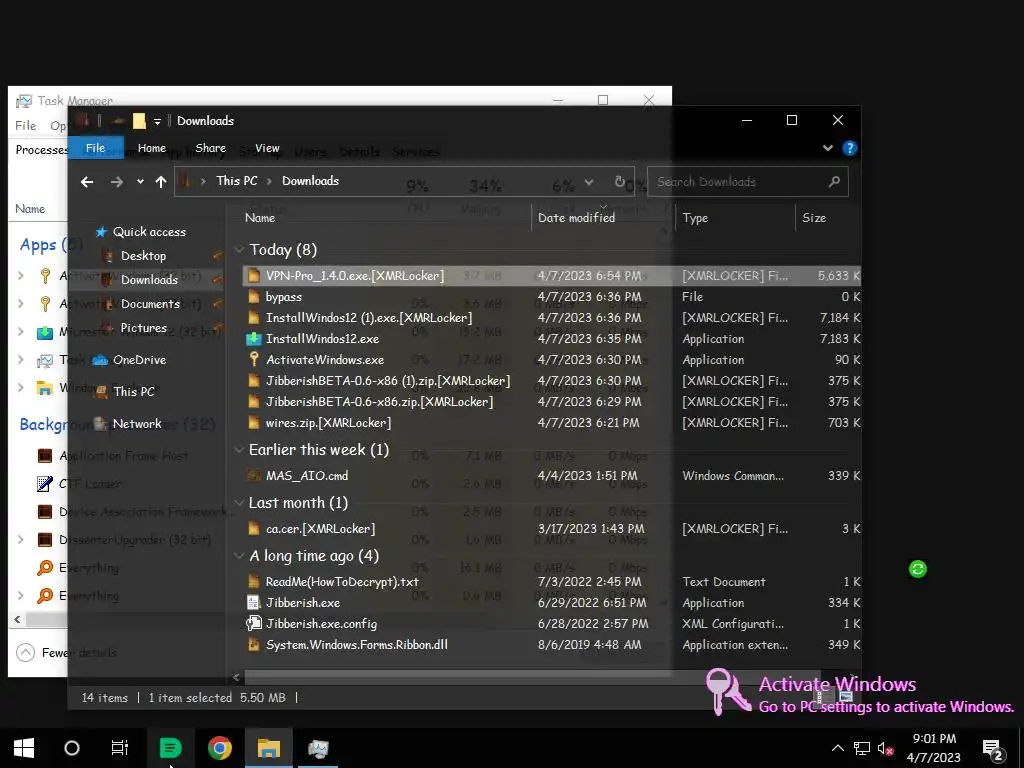Open the notification action center
Screen dimensions: 1024x768
pyautogui.click(x=993, y=749)
